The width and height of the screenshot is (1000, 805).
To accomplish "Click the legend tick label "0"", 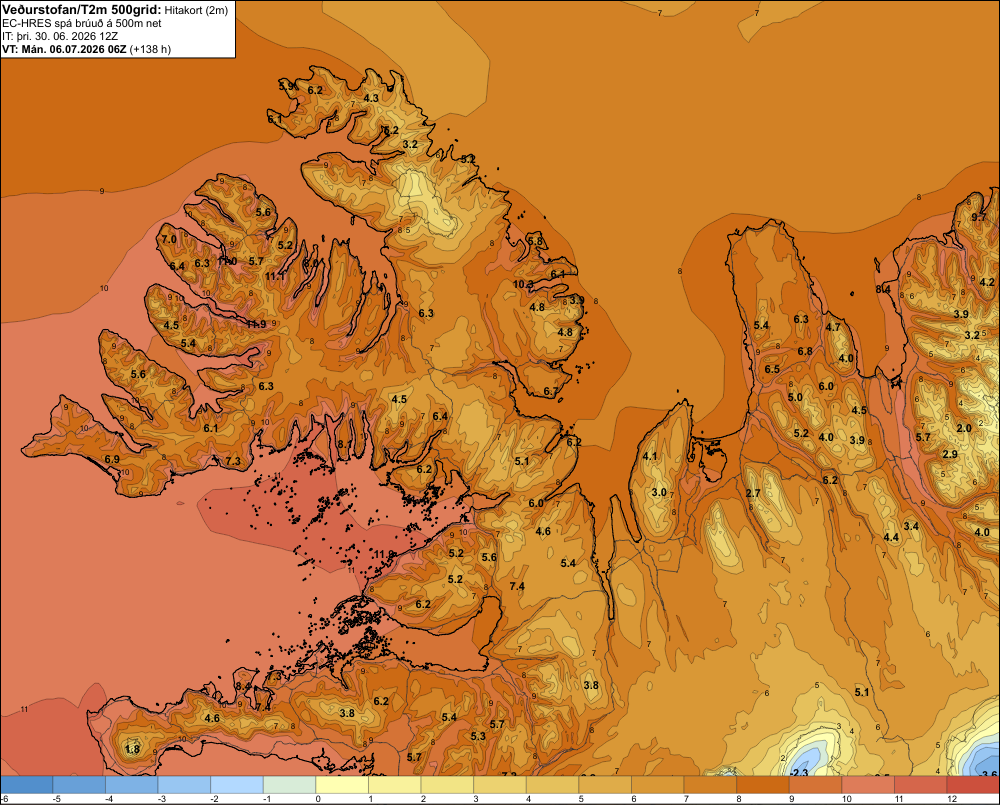I will [x=318, y=799].
